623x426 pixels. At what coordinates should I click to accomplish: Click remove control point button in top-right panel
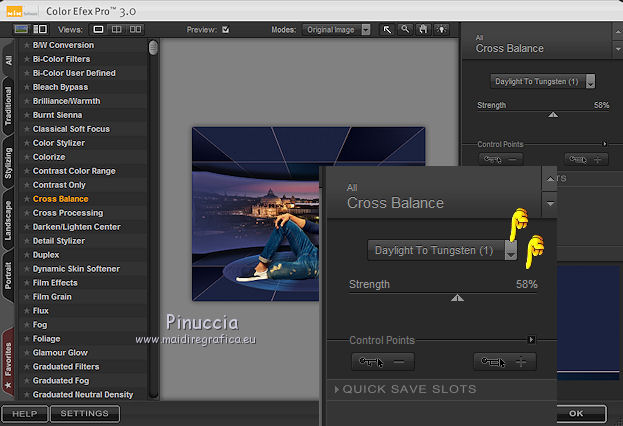pos(500,160)
